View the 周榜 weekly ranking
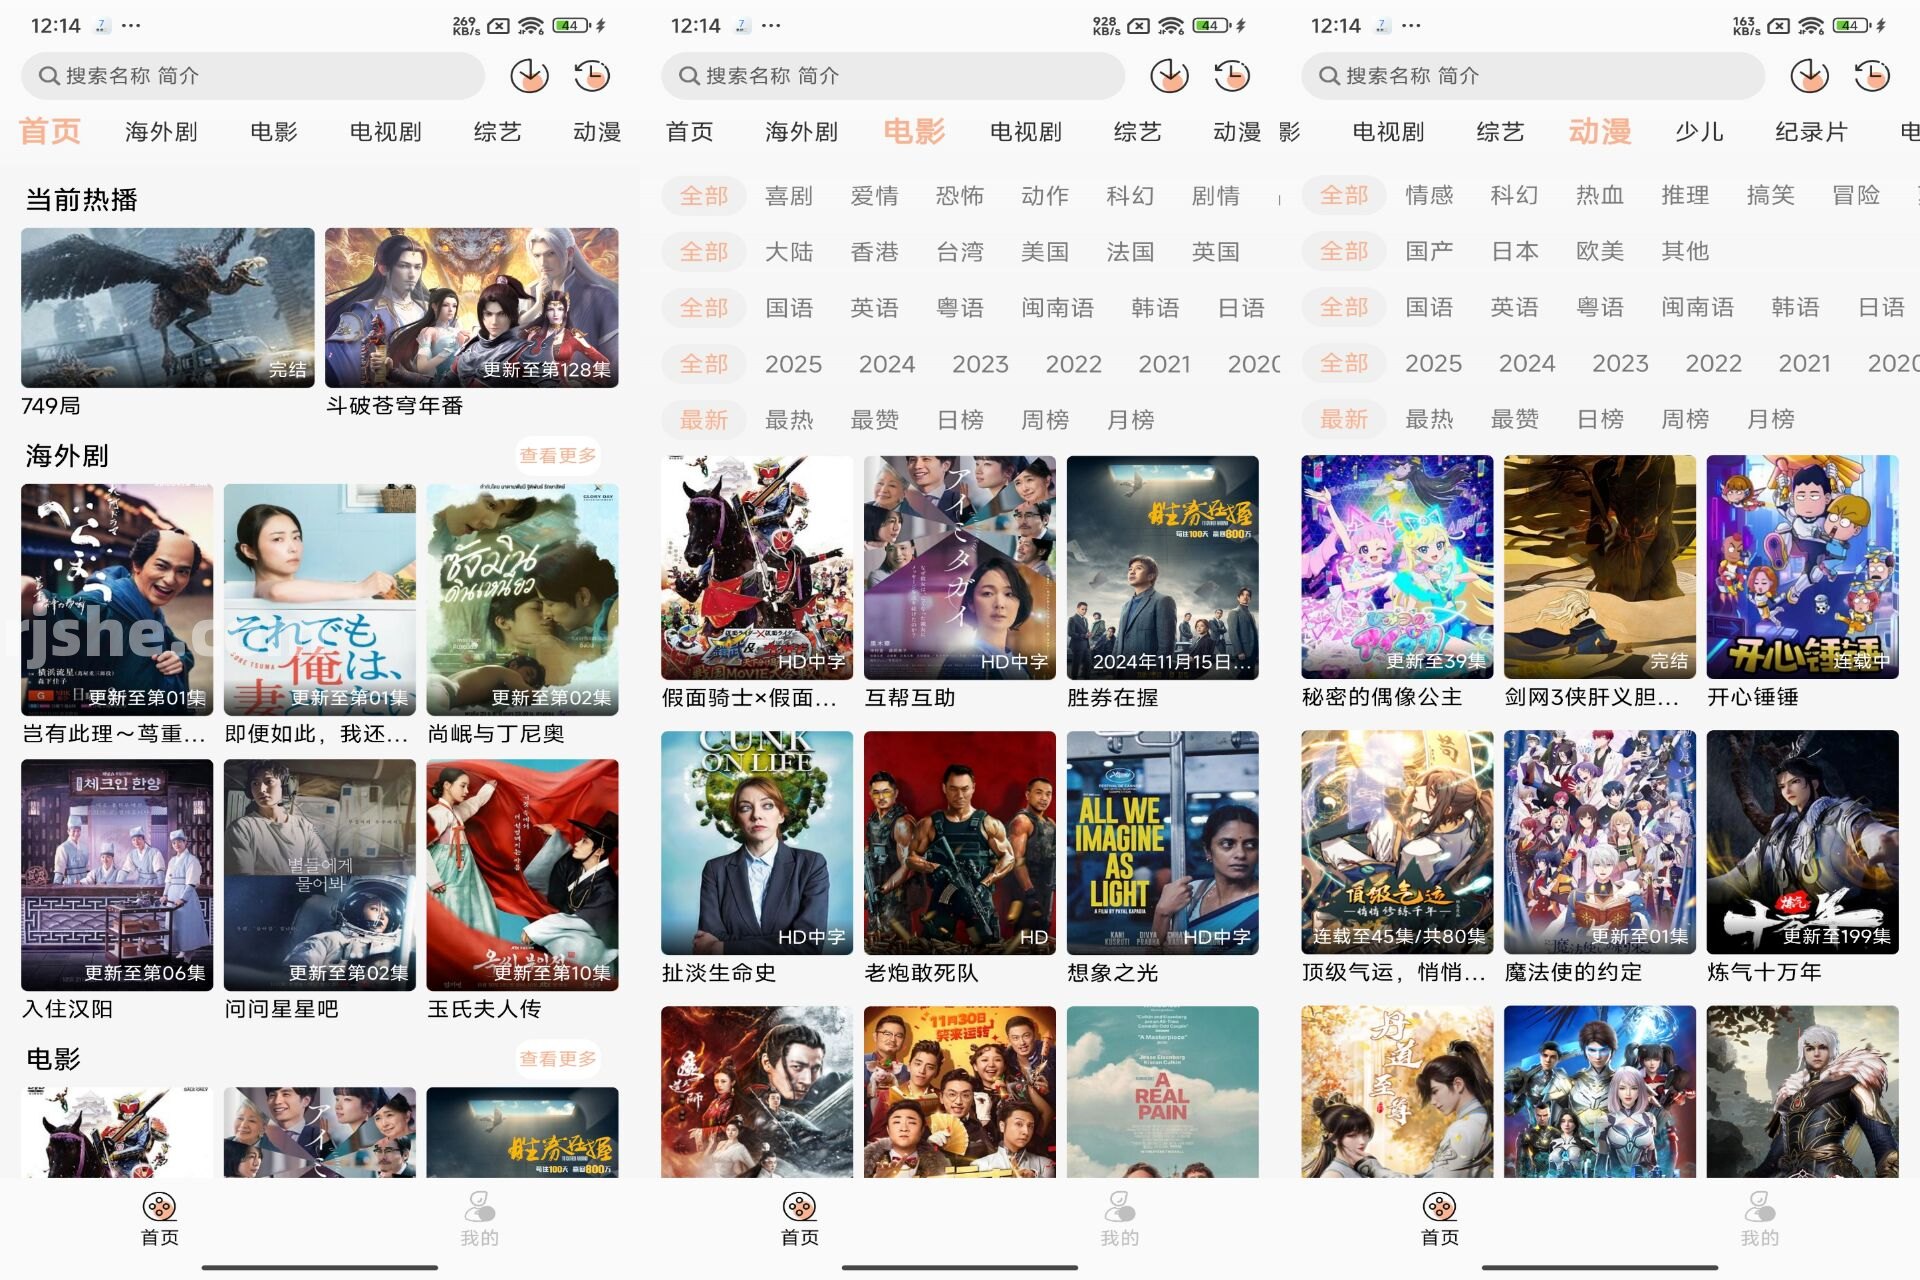This screenshot has width=1920, height=1280. pyautogui.click(x=1046, y=419)
